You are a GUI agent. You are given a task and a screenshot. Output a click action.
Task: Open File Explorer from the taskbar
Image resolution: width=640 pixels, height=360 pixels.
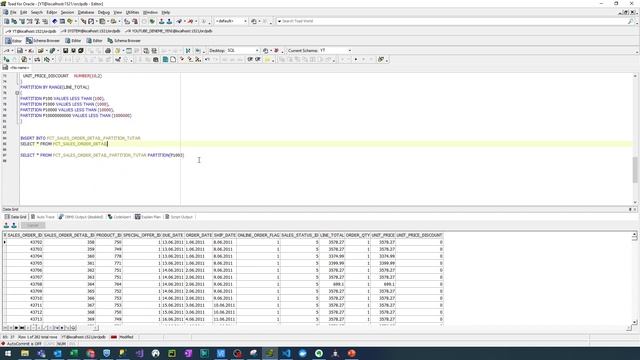pos(25,353)
